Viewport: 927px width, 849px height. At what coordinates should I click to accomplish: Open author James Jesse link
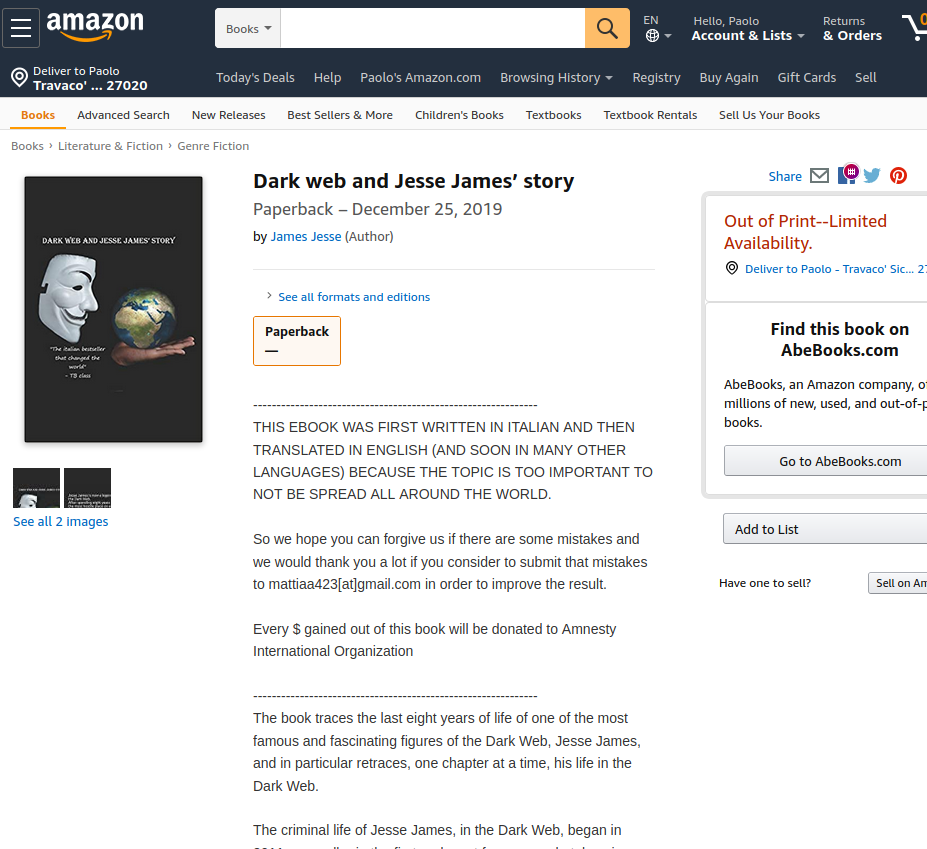click(x=306, y=236)
